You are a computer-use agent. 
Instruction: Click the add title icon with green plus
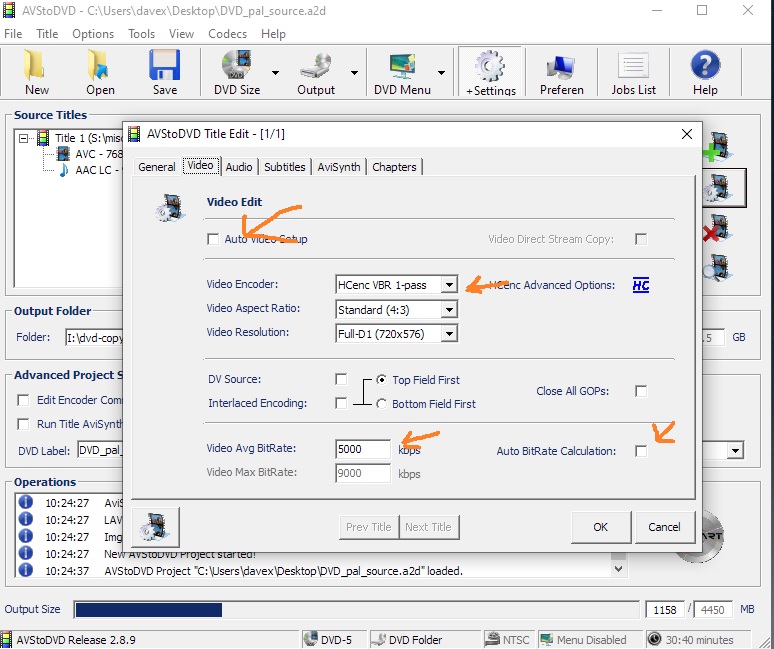click(x=718, y=147)
